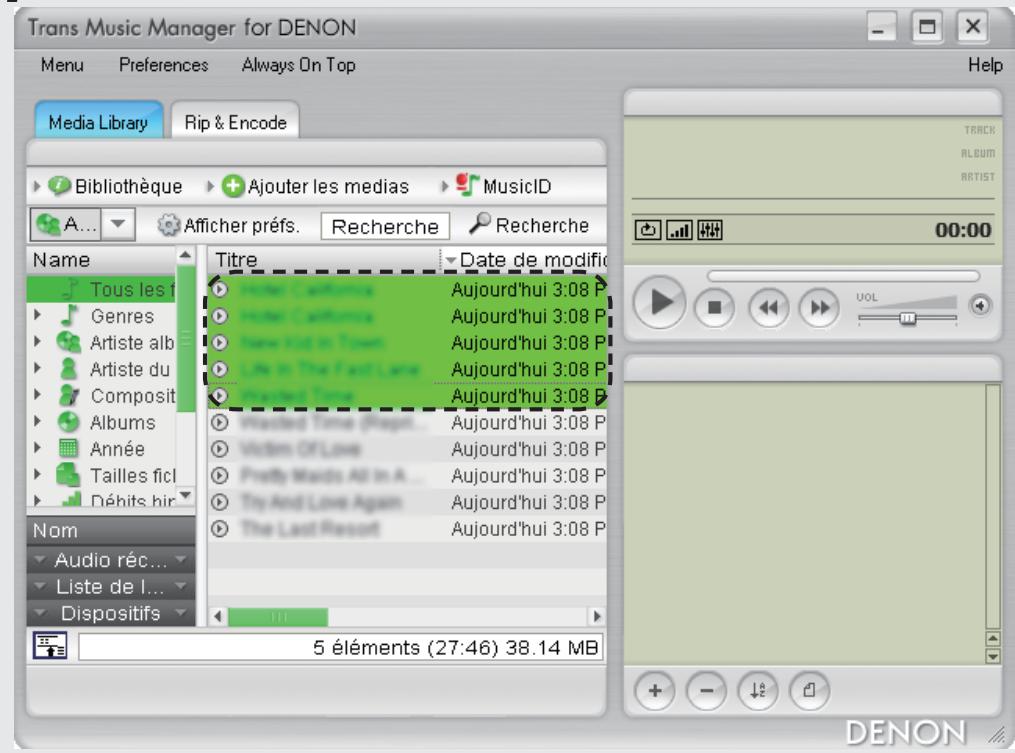Open the Preferences menu
This screenshot has height=753, width=1015.
pos(164,65)
